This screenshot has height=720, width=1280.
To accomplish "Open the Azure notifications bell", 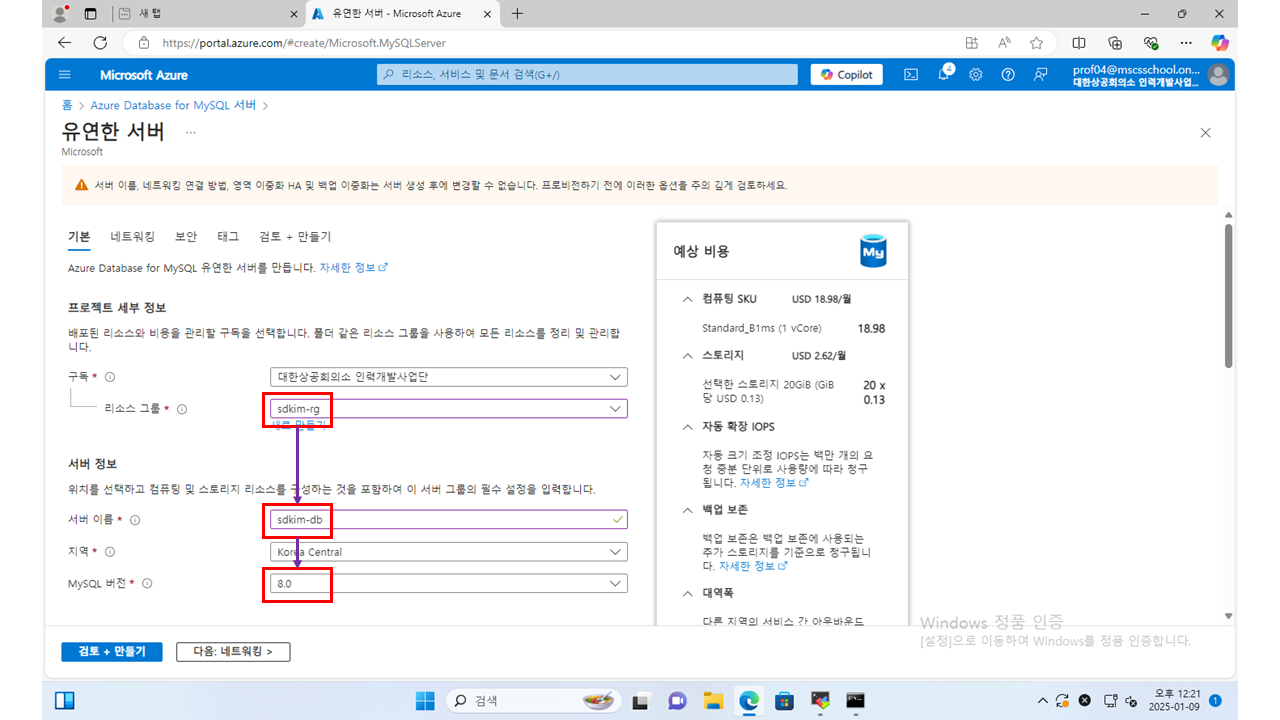I will (944, 75).
